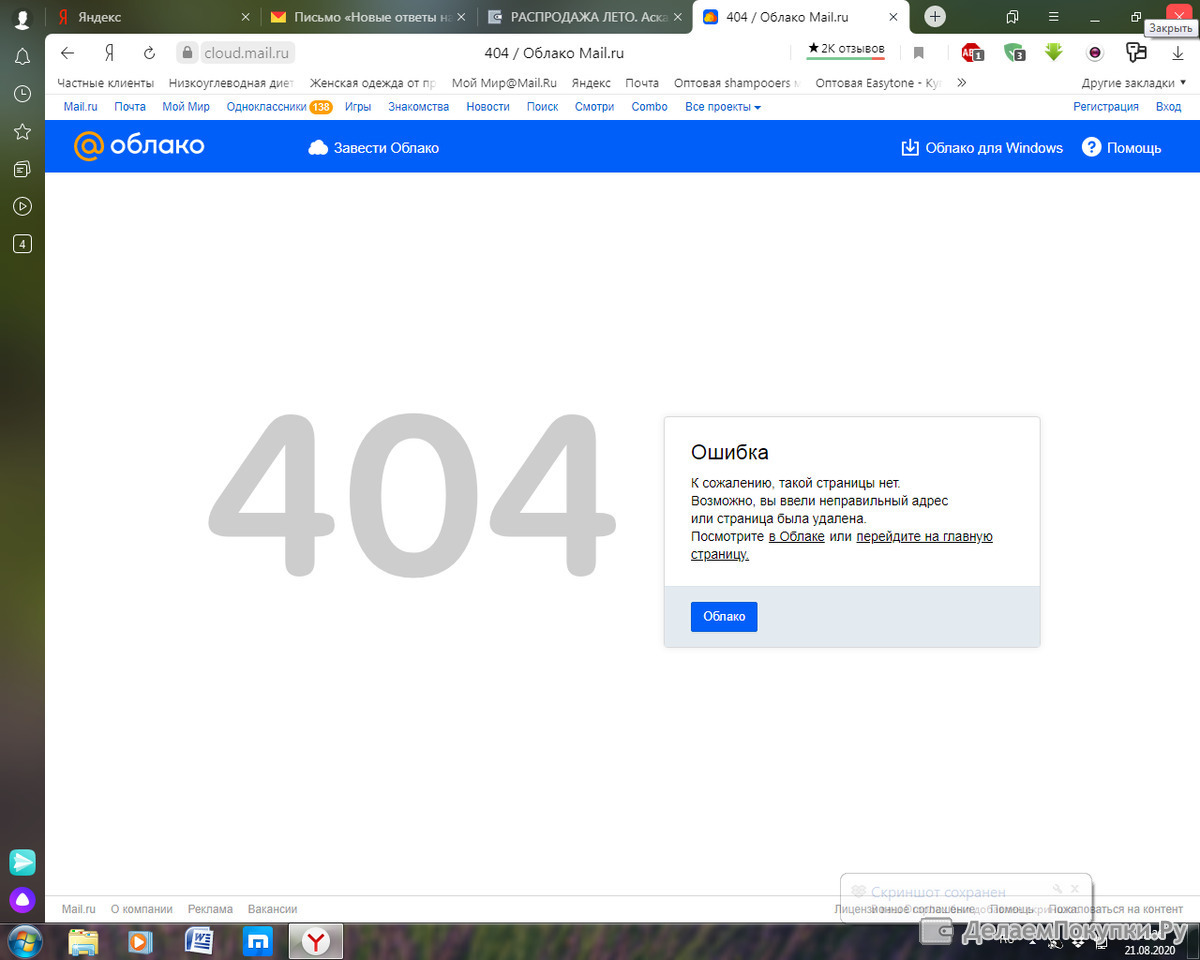This screenshot has height=960, width=1200.
Task: Open a new tab with plus button
Action: [x=935, y=17]
